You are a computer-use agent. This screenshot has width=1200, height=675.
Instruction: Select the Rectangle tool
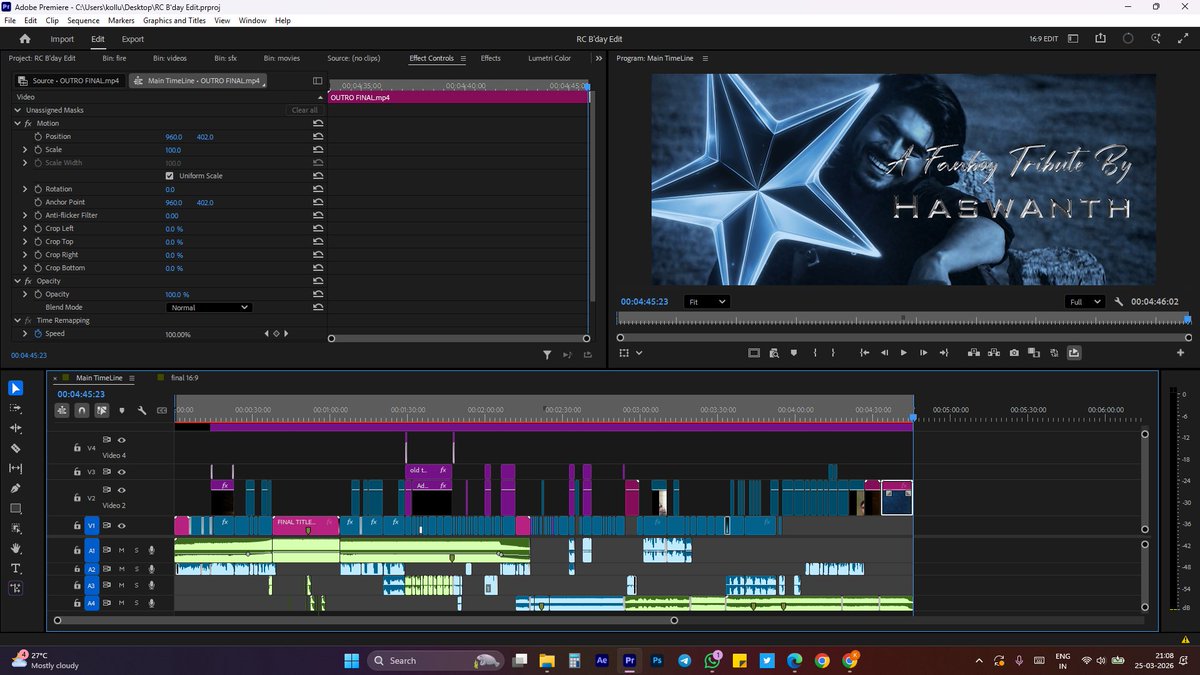point(16,508)
